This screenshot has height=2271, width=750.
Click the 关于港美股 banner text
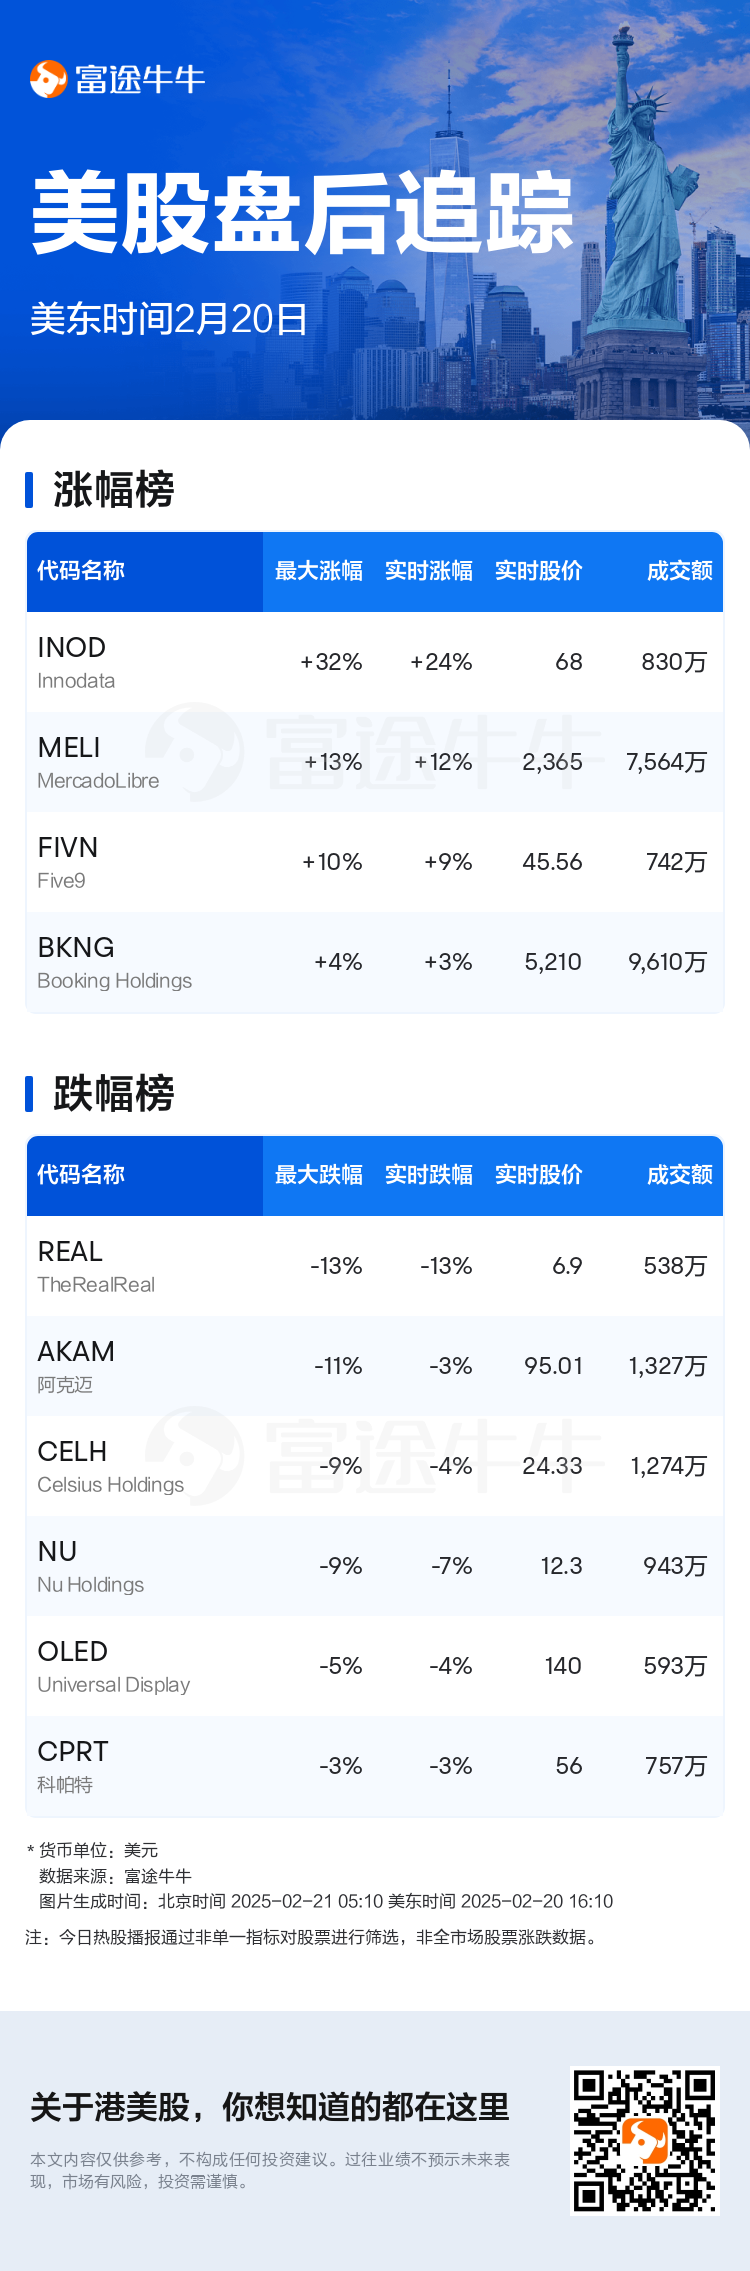[270, 2107]
